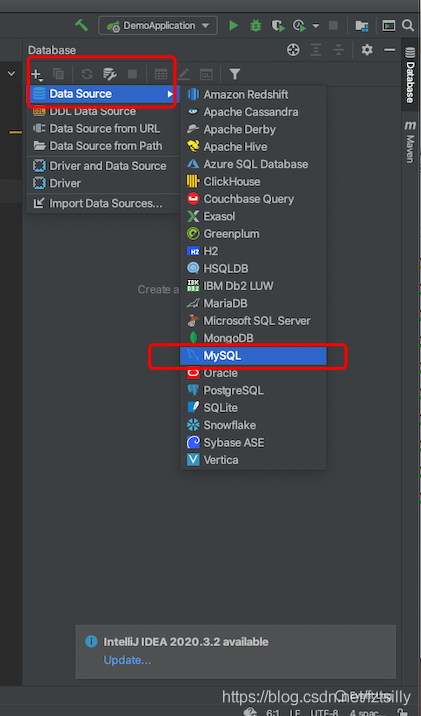Click the Database filter funnel icon
This screenshot has width=421, height=716.
point(235,74)
